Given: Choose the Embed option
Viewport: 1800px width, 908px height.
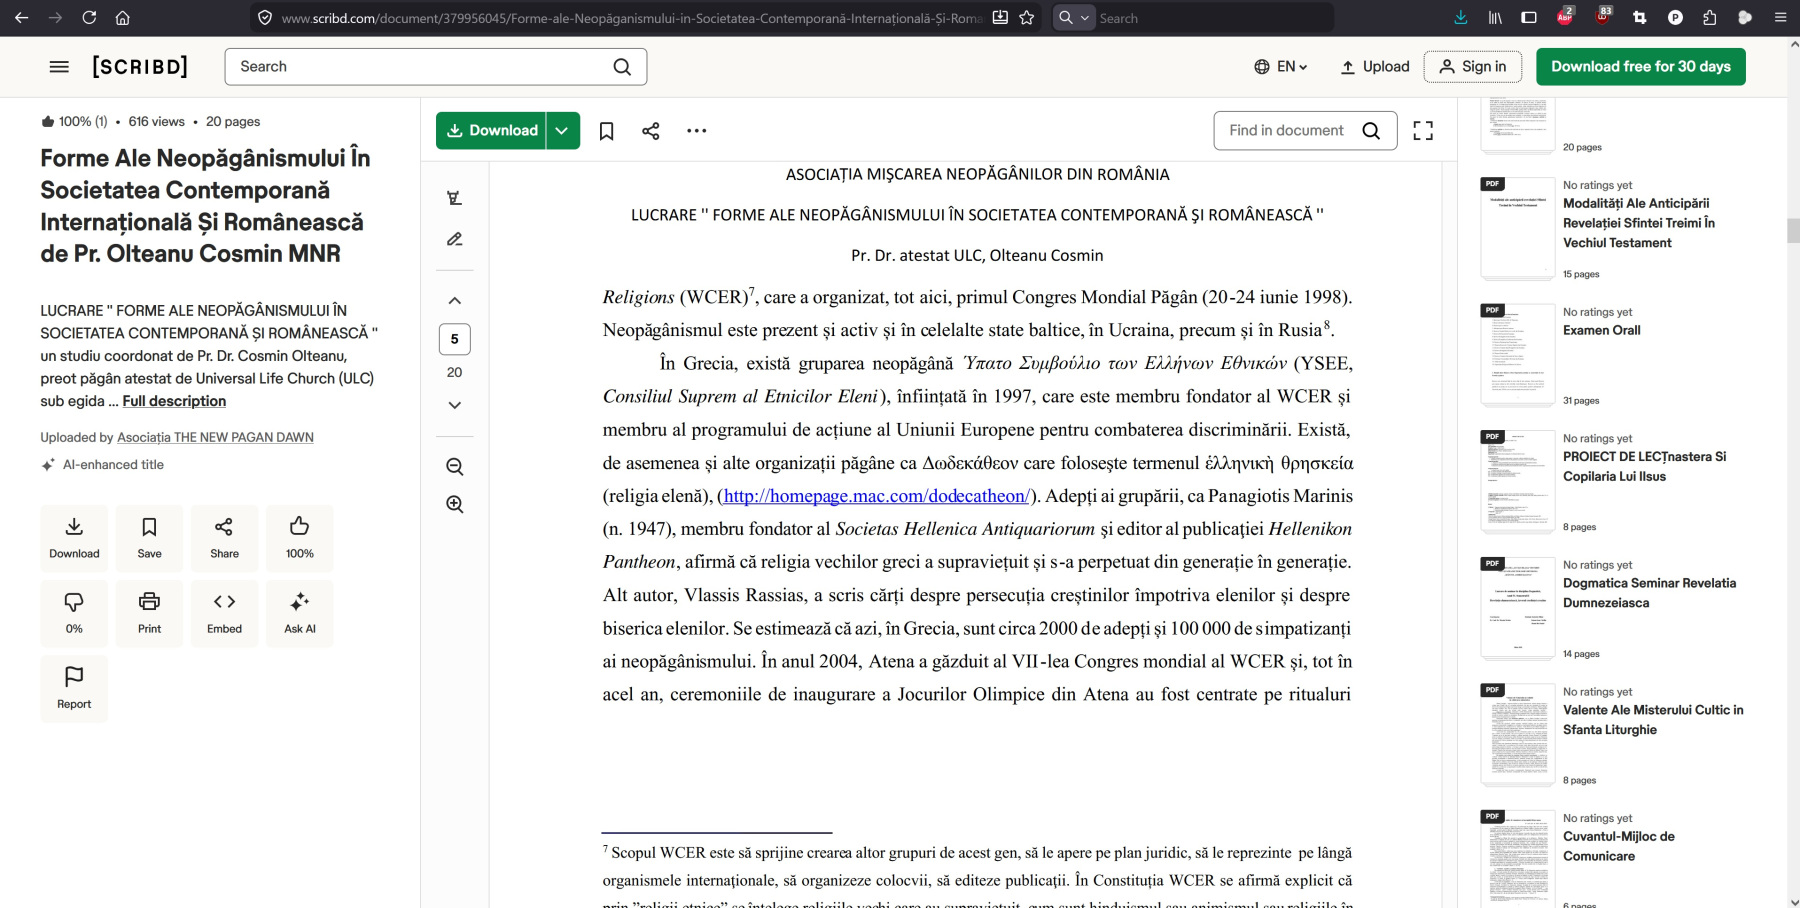Looking at the screenshot, I should (224, 612).
